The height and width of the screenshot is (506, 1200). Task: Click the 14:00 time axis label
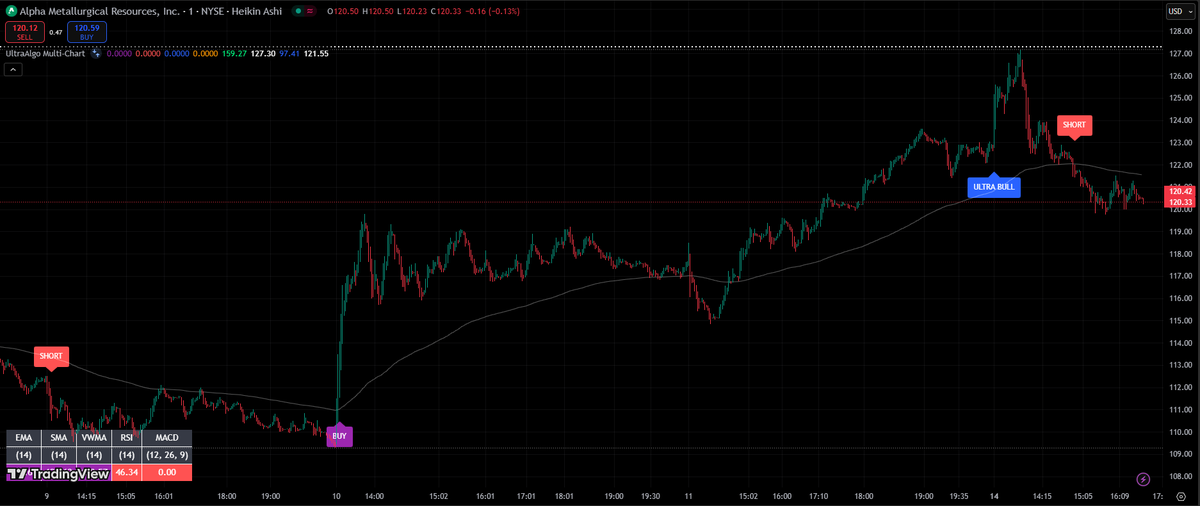tap(372, 495)
